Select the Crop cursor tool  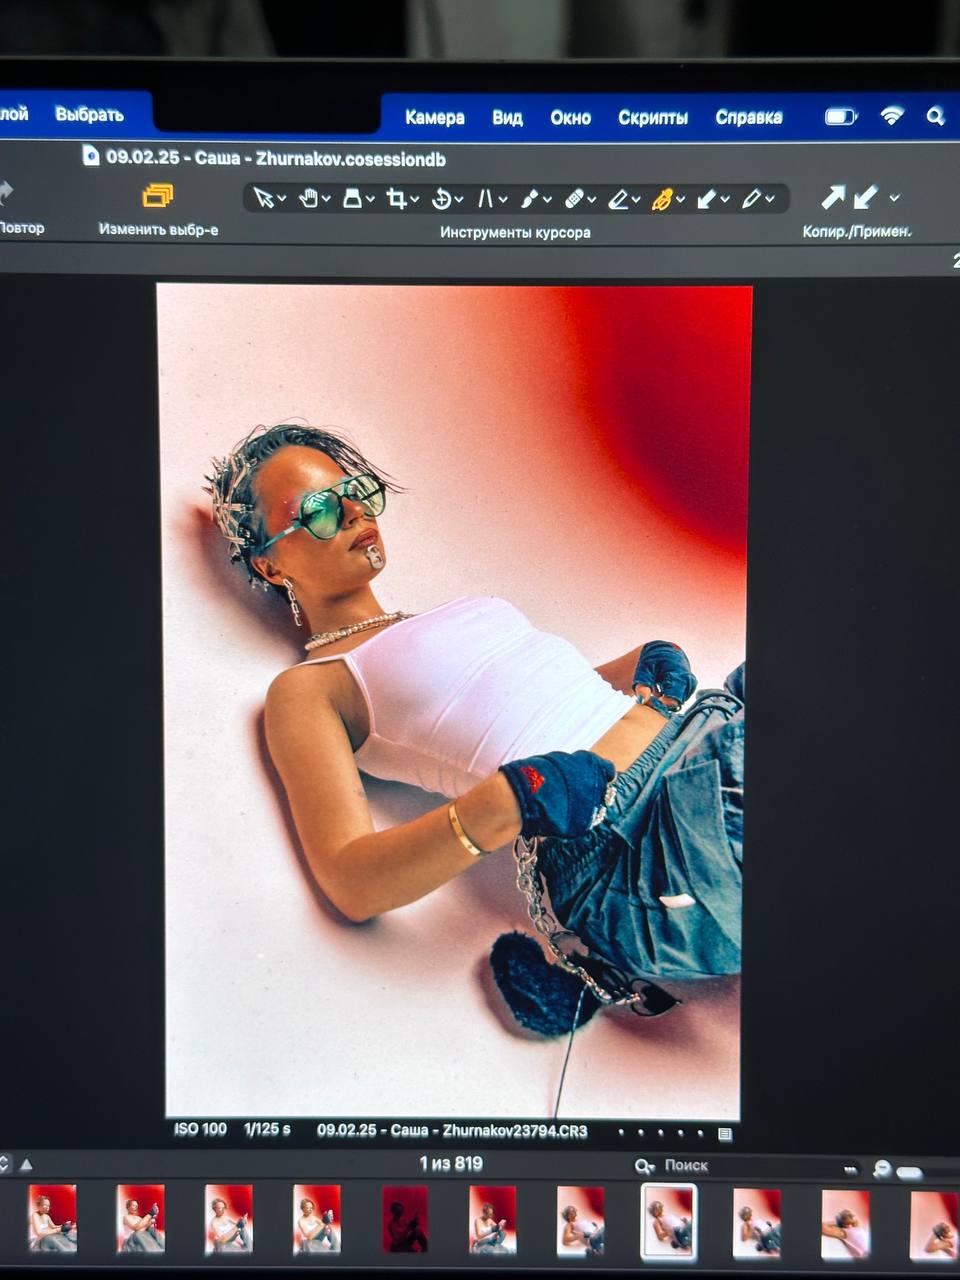coord(396,198)
